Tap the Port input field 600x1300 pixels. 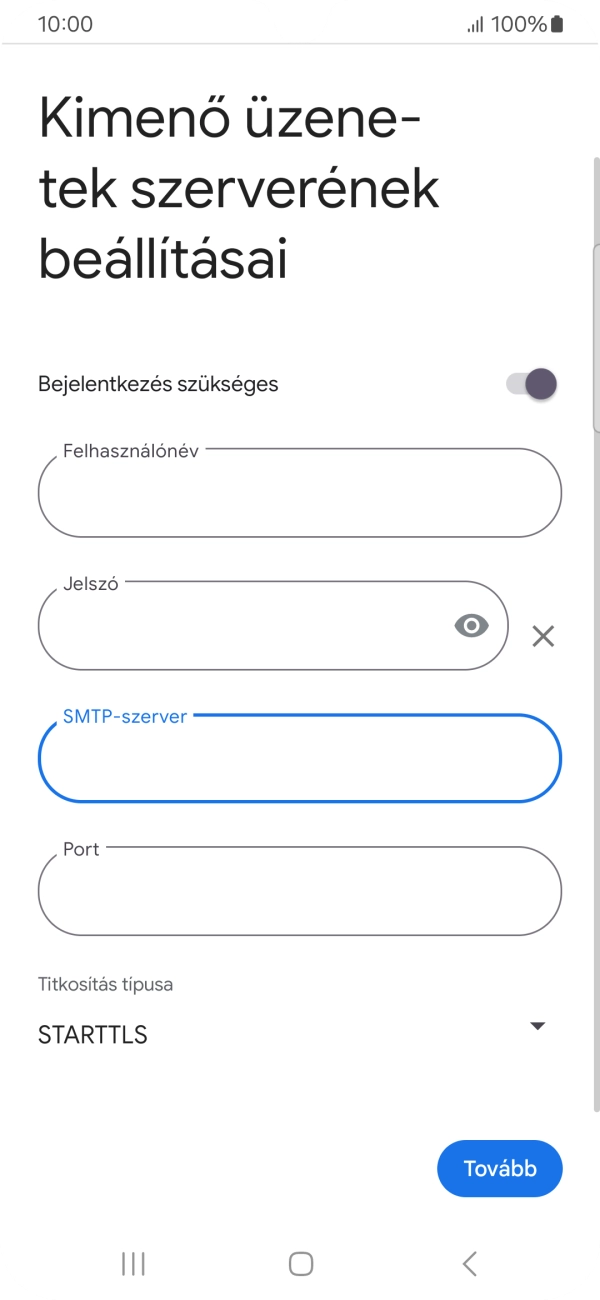pyautogui.click(x=299, y=891)
